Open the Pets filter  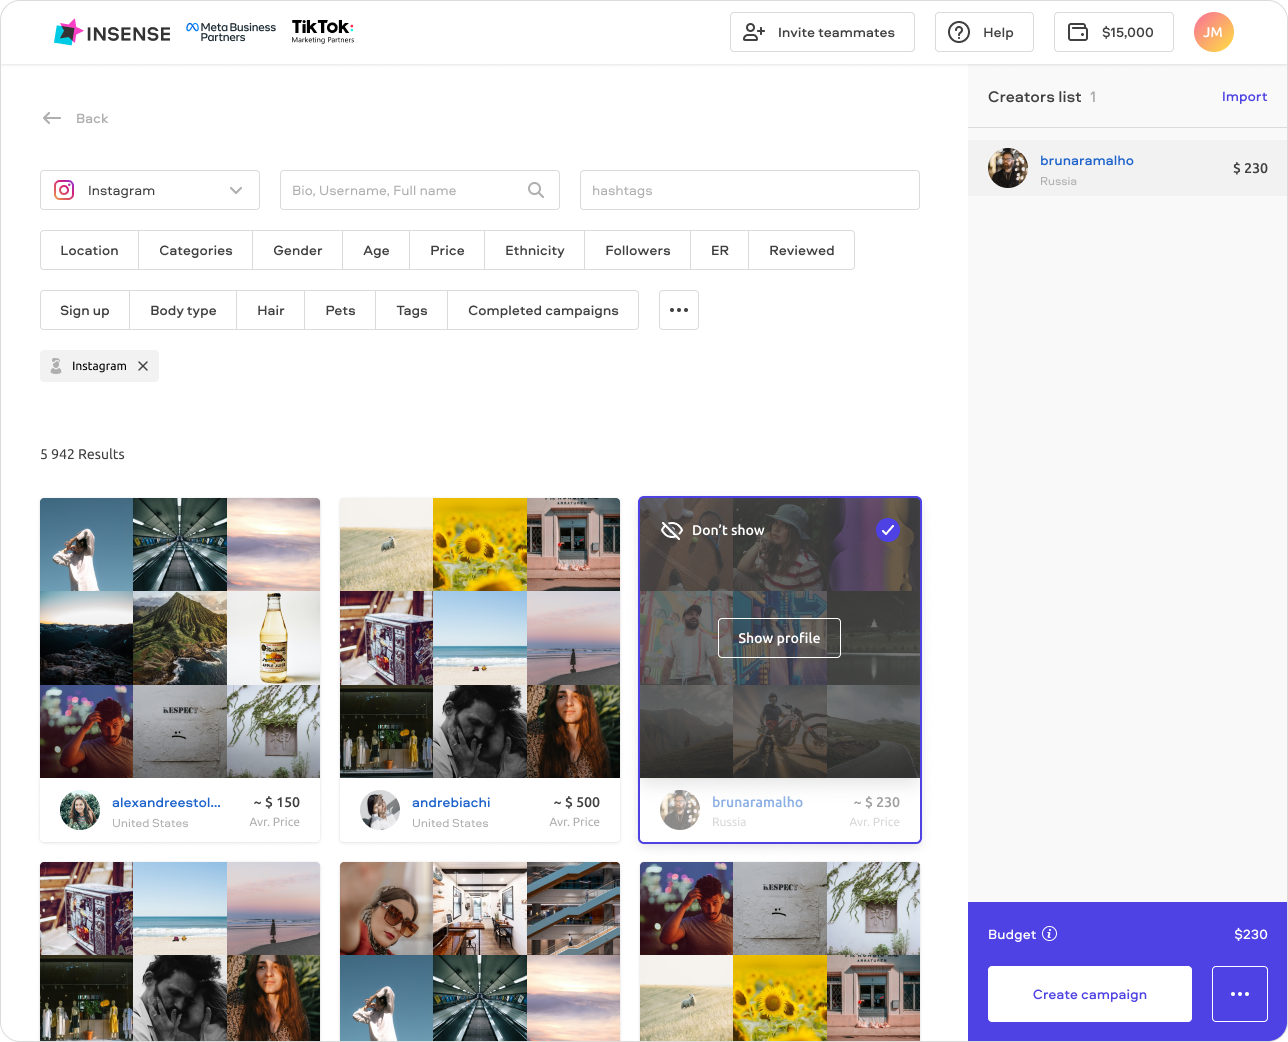pyautogui.click(x=341, y=310)
